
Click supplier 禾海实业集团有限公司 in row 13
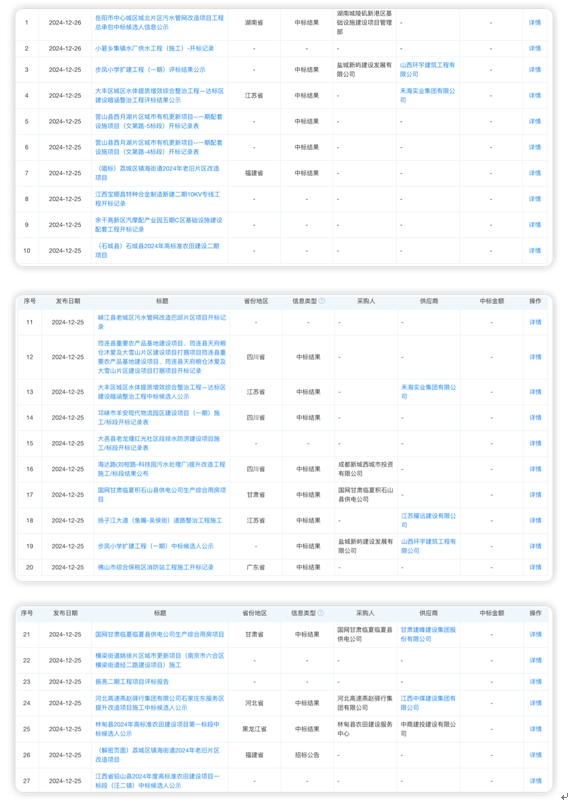coord(428,392)
